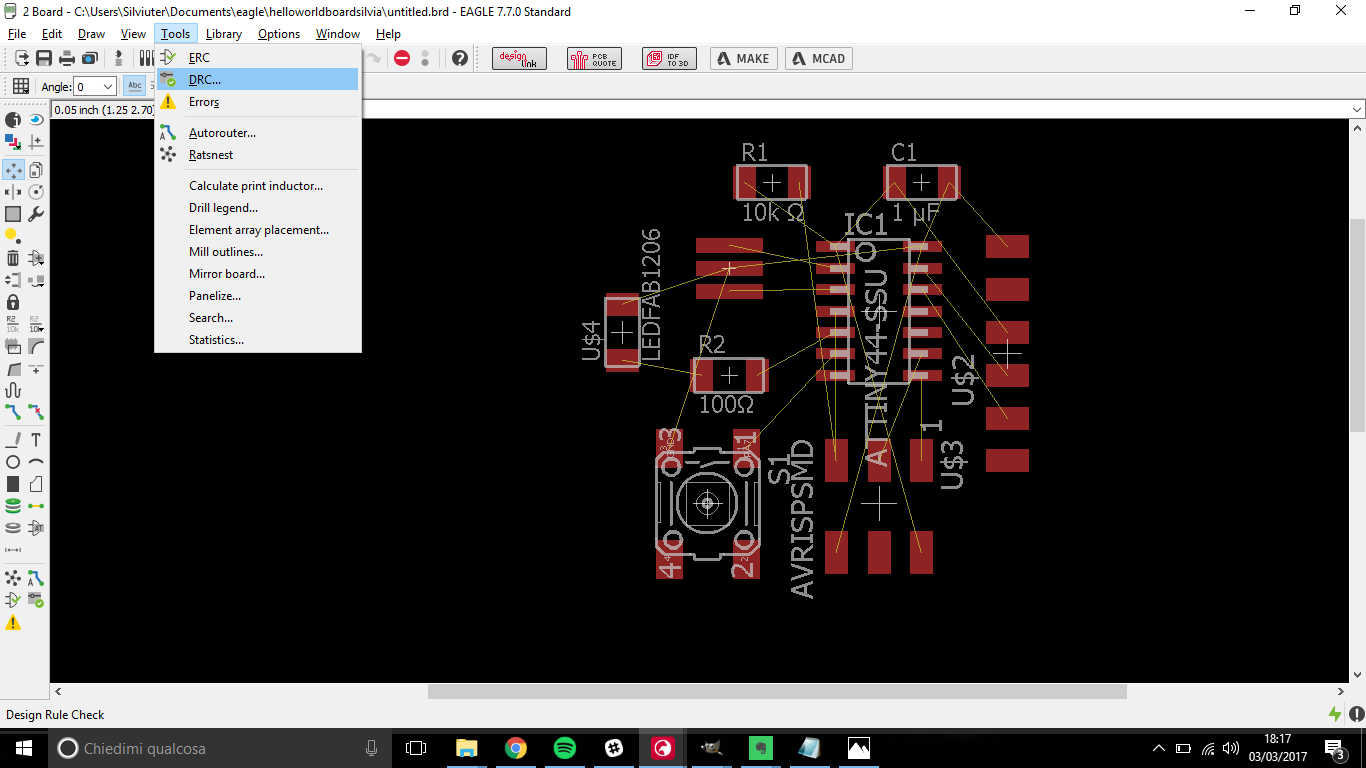The image size is (1366, 768).
Task: Select the Show (eye) tool
Action: (36, 120)
